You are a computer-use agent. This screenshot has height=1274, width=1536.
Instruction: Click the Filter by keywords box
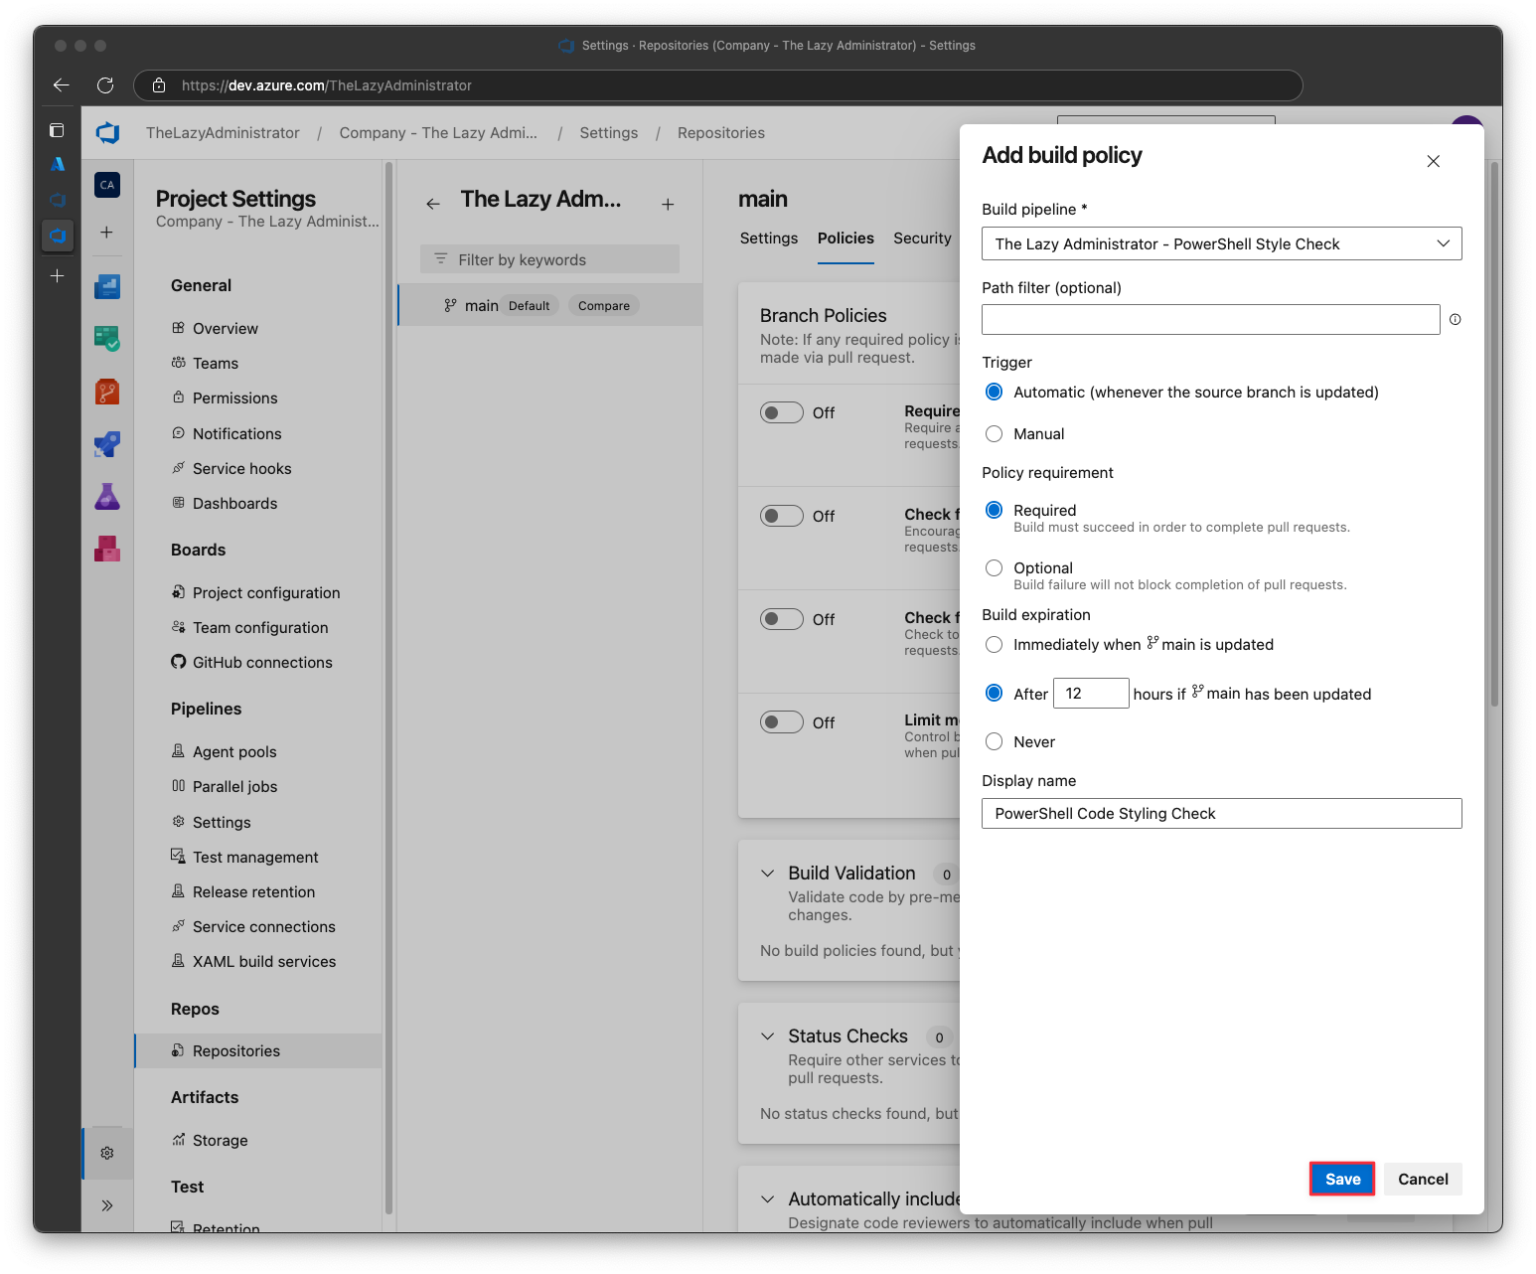550,259
